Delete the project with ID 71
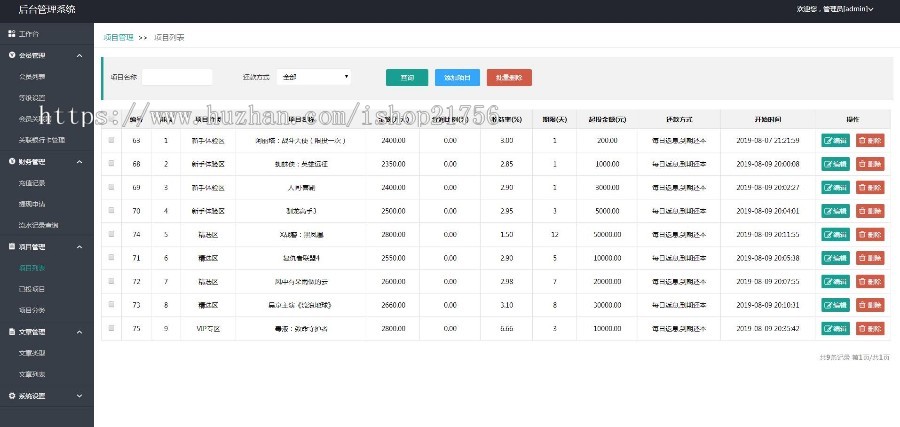 click(x=870, y=258)
